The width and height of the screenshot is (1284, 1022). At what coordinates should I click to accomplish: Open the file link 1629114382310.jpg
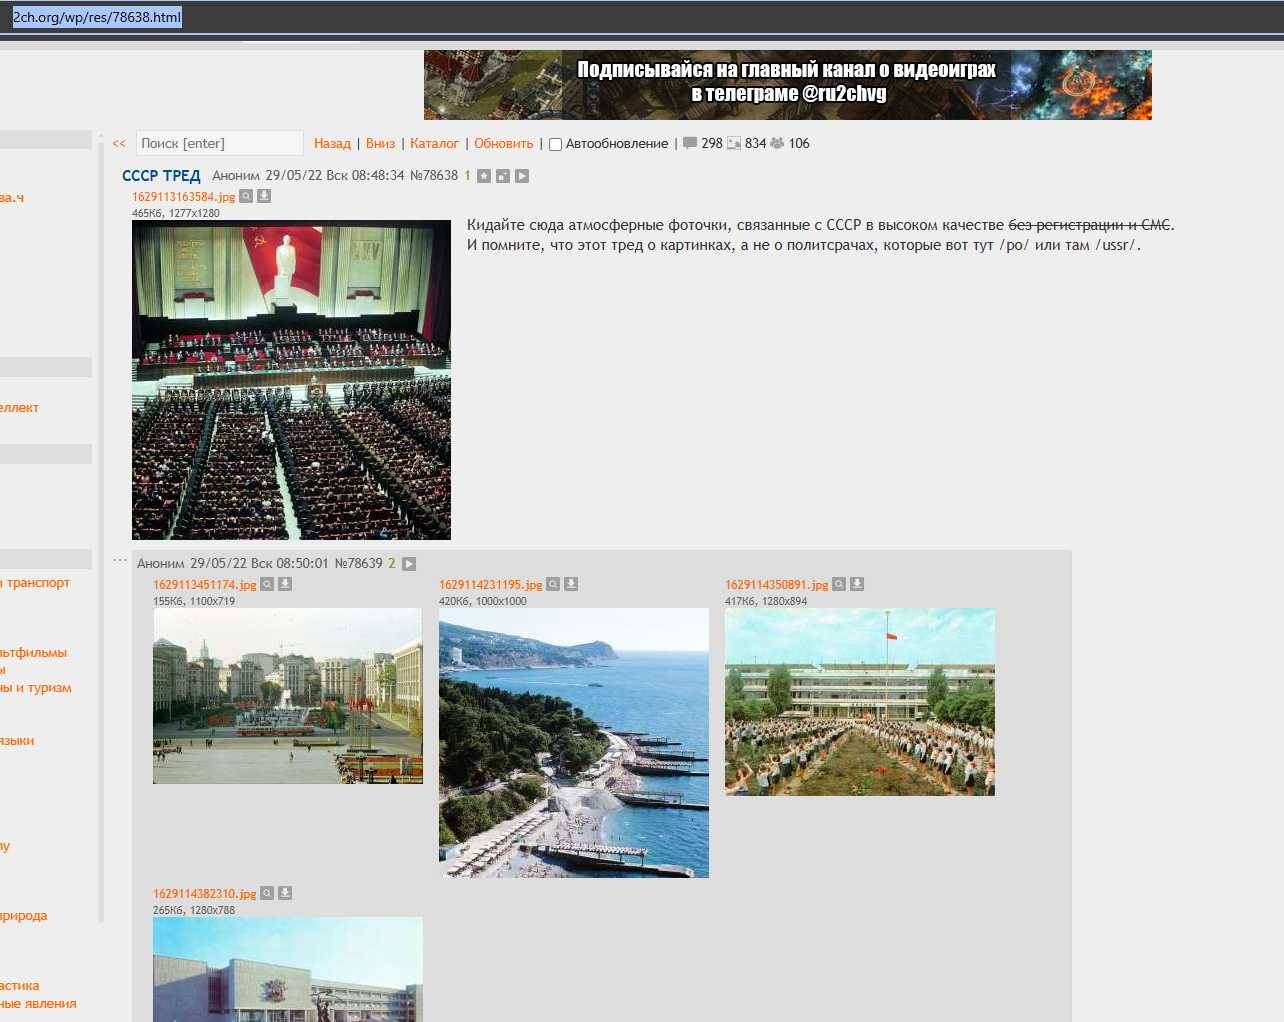[205, 894]
